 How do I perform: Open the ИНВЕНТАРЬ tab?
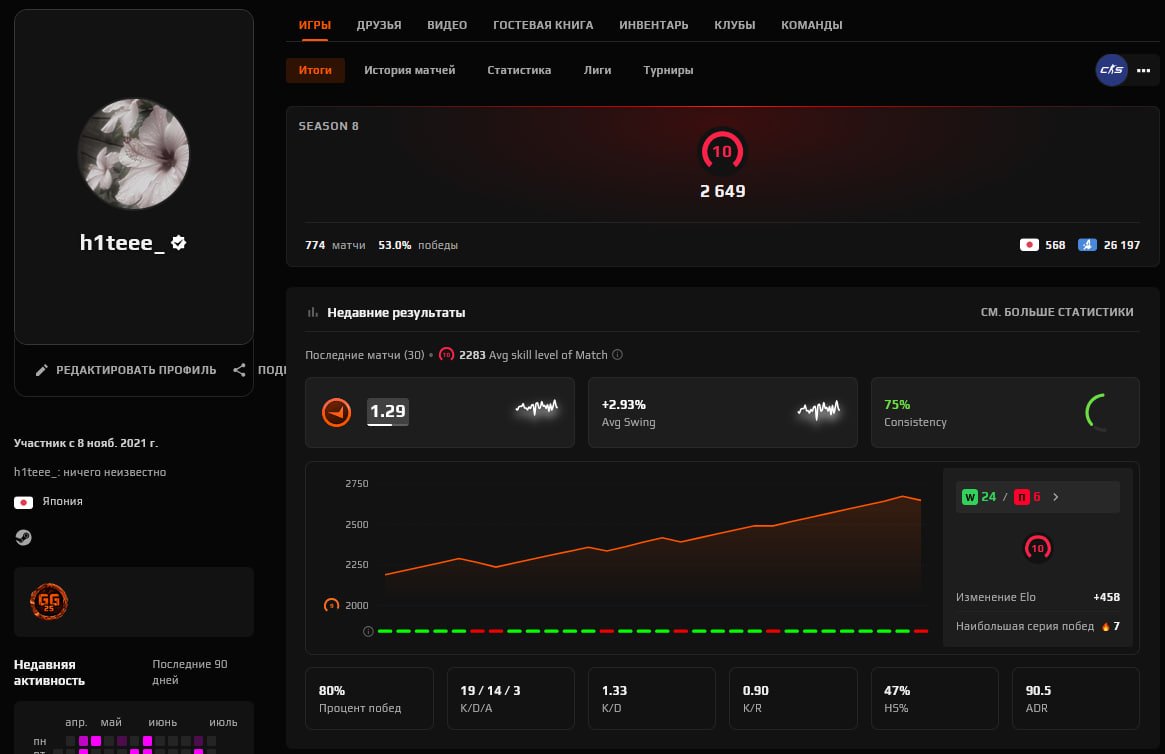coord(654,25)
